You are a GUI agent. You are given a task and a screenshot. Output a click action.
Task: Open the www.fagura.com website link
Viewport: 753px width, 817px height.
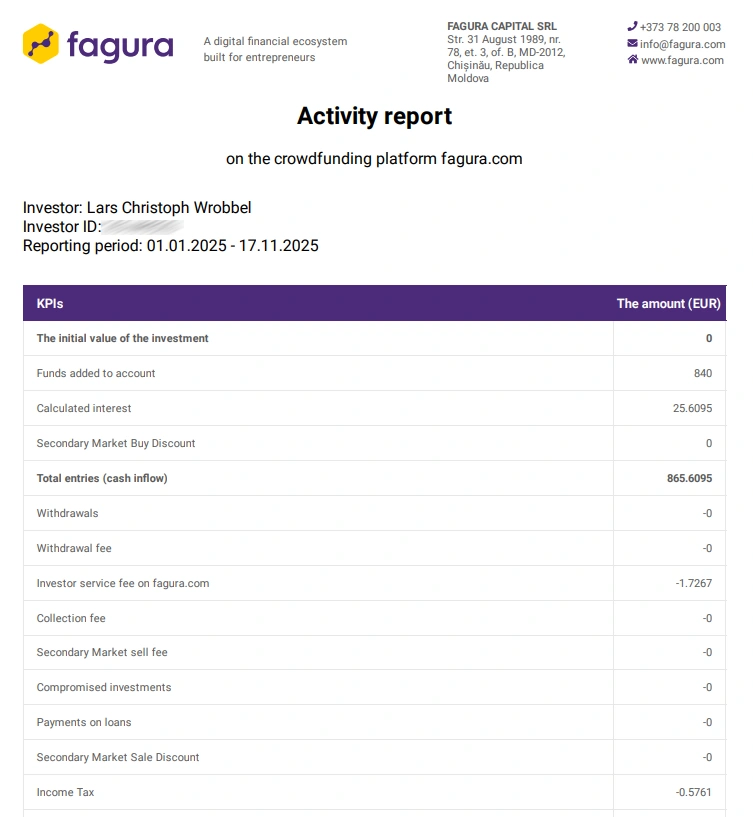682,60
